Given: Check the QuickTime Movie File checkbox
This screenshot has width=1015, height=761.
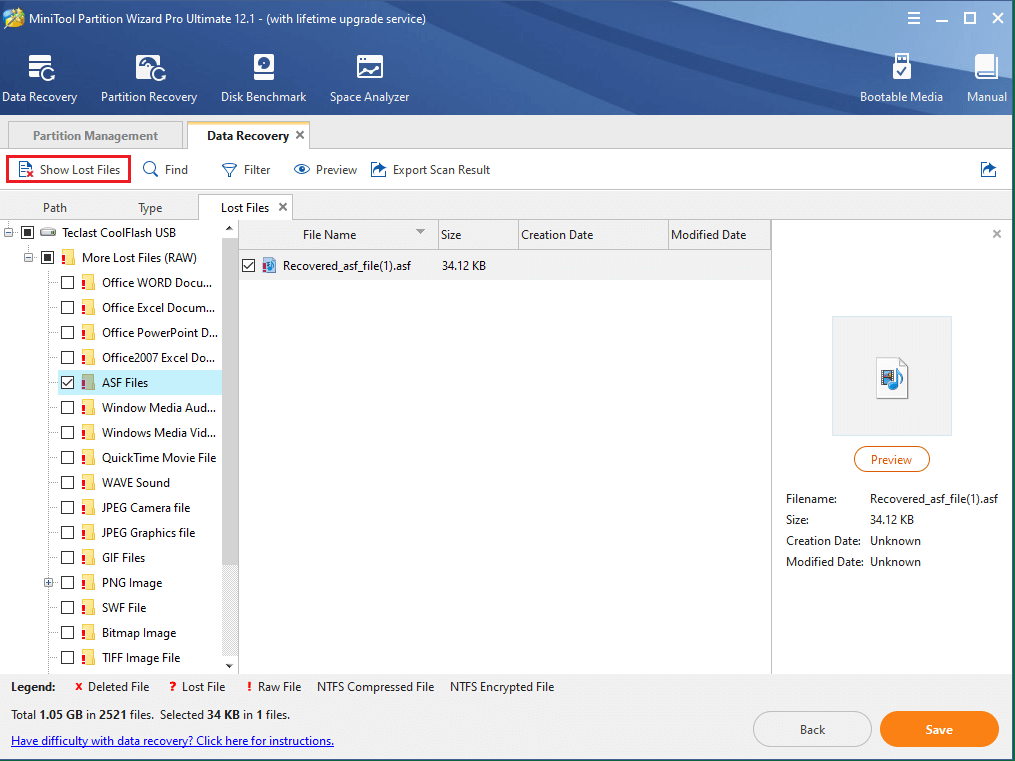Looking at the screenshot, I should 67,458.
